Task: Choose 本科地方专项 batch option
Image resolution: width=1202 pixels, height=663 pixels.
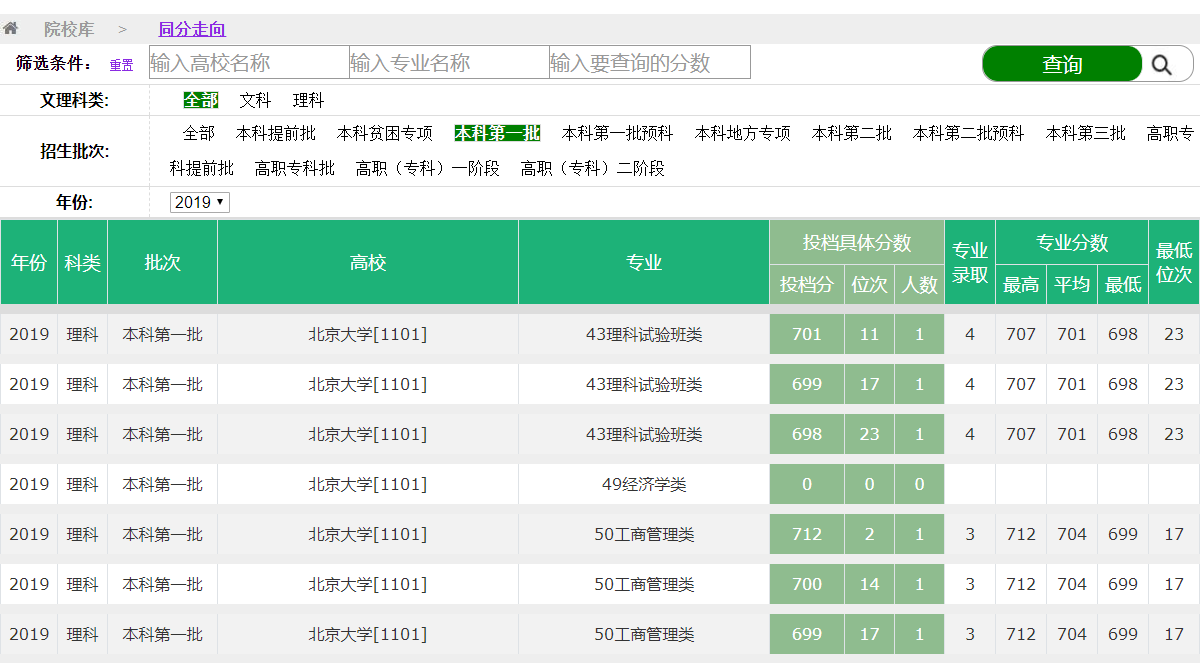Action: click(742, 134)
